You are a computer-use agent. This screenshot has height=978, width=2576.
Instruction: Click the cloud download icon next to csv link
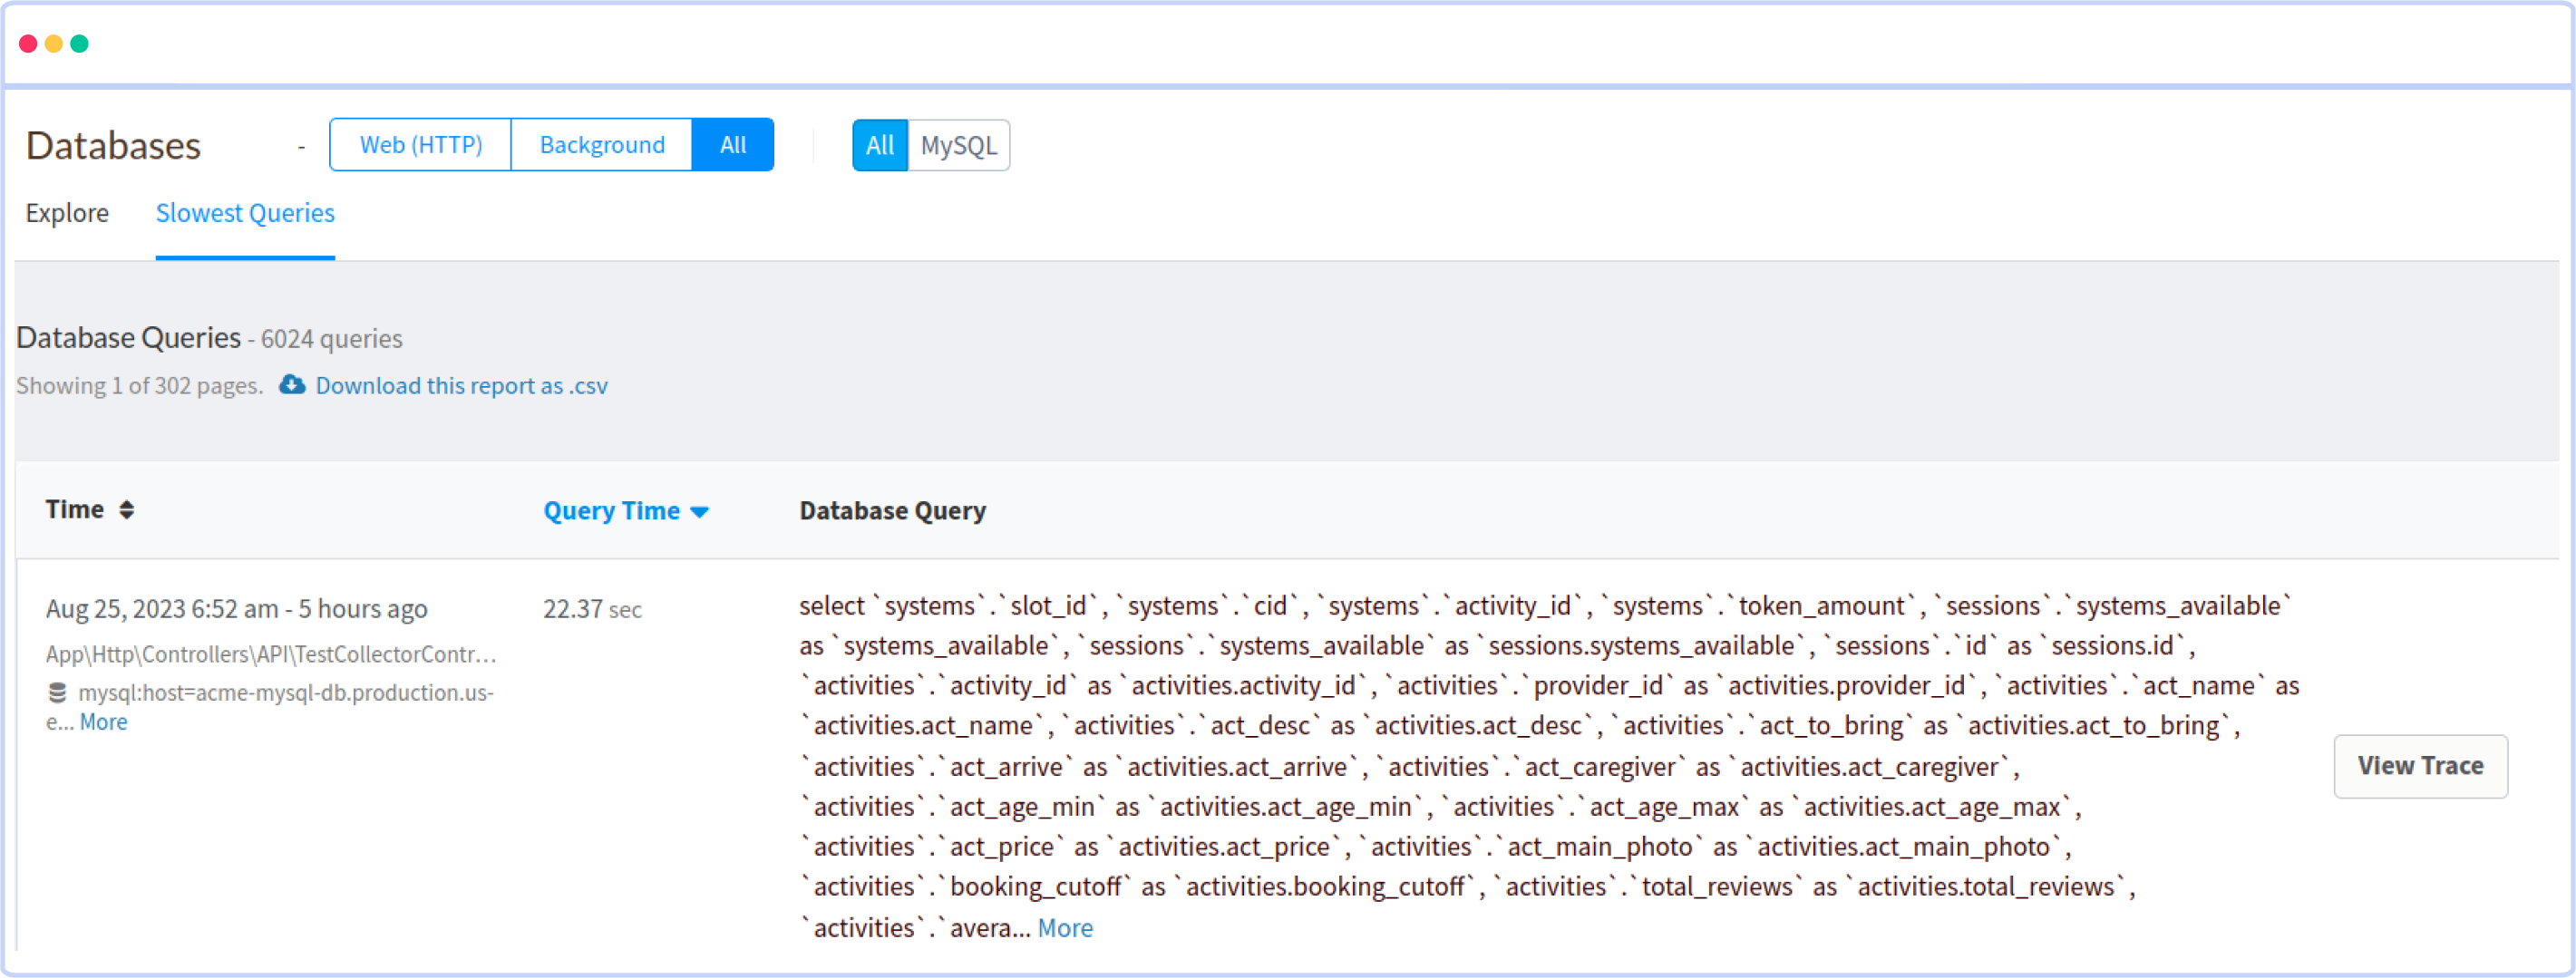(291, 385)
